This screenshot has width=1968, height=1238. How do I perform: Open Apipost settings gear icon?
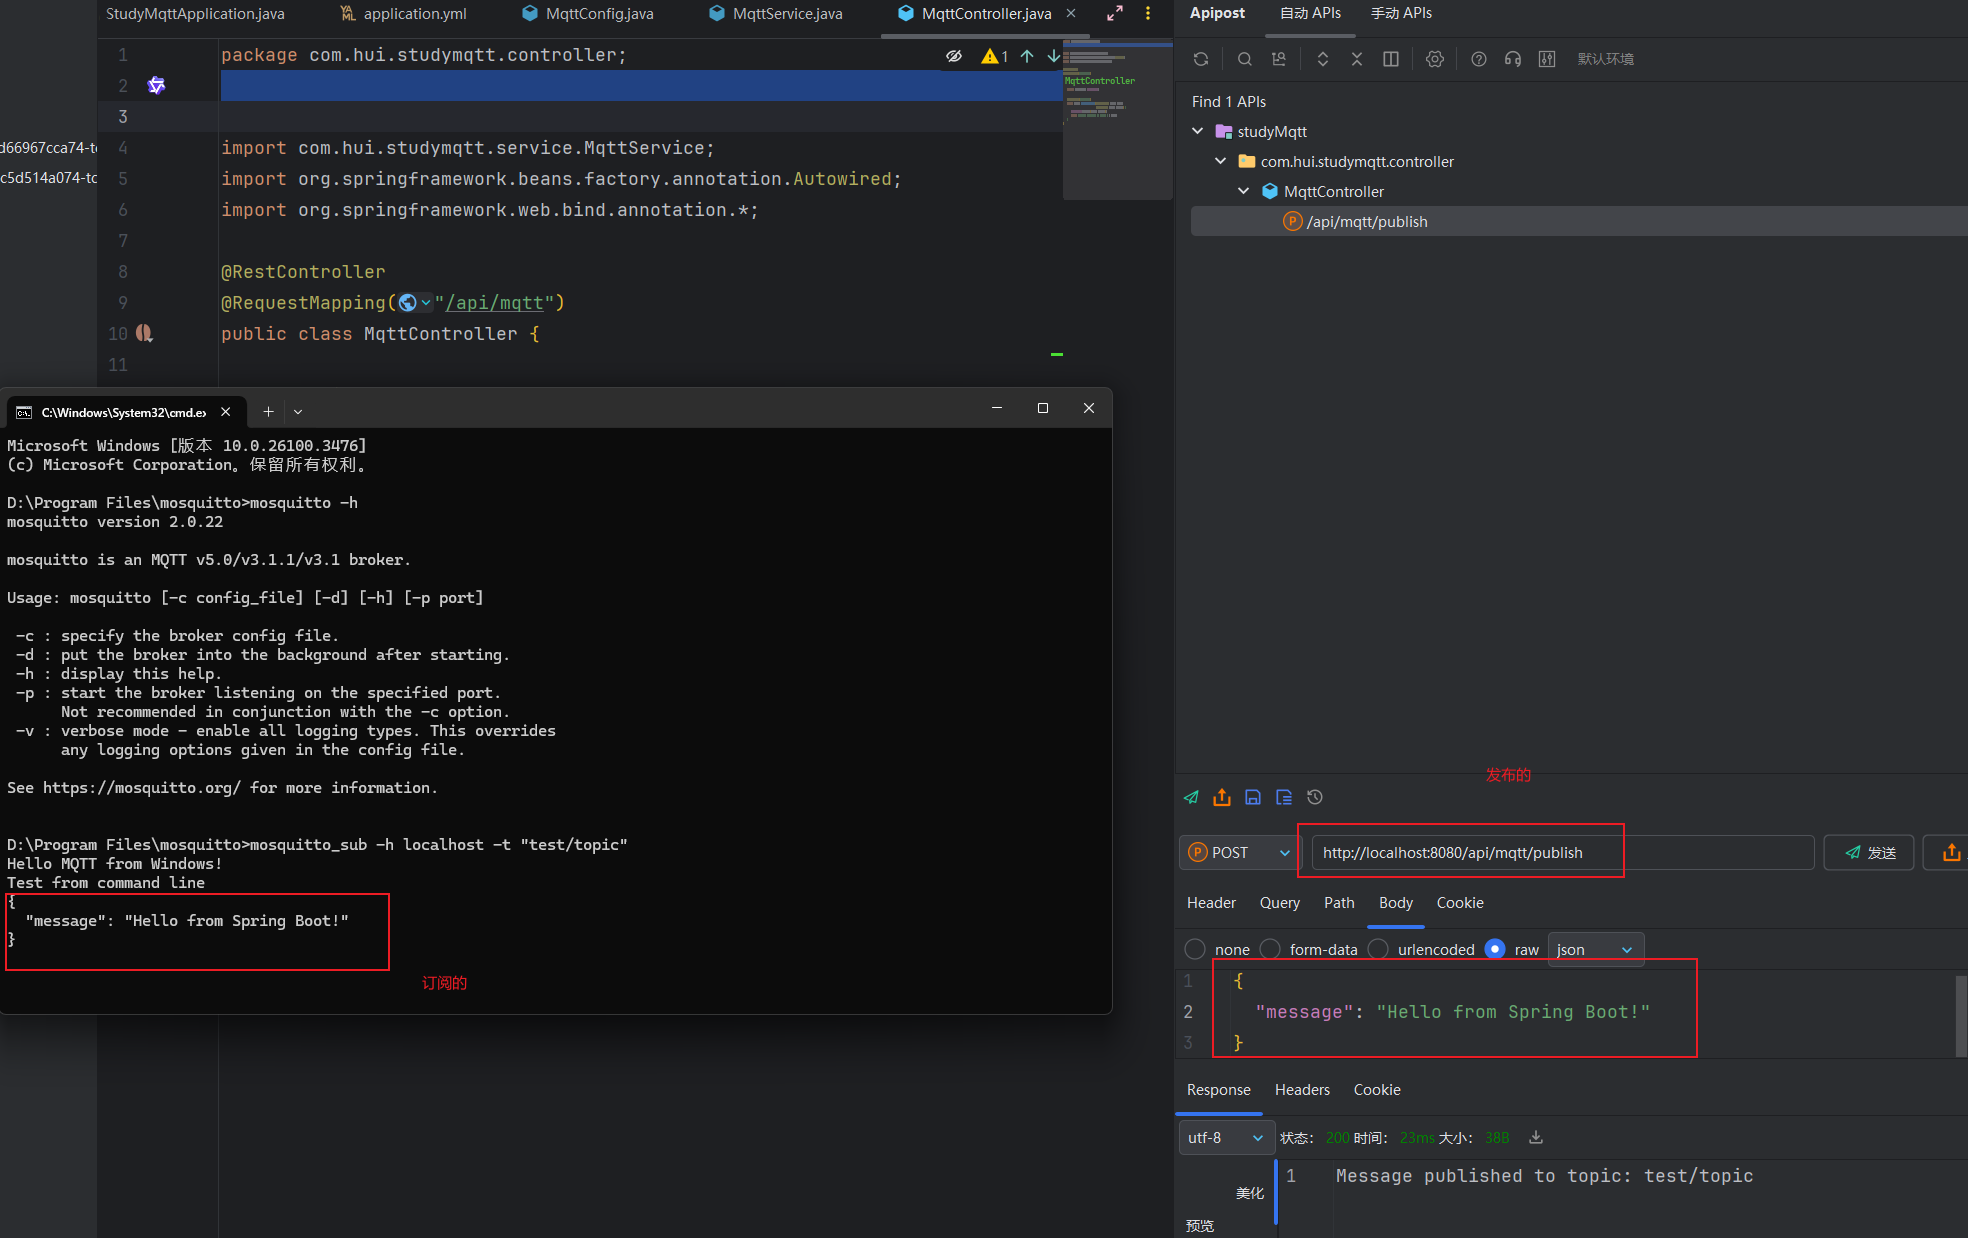1435,59
